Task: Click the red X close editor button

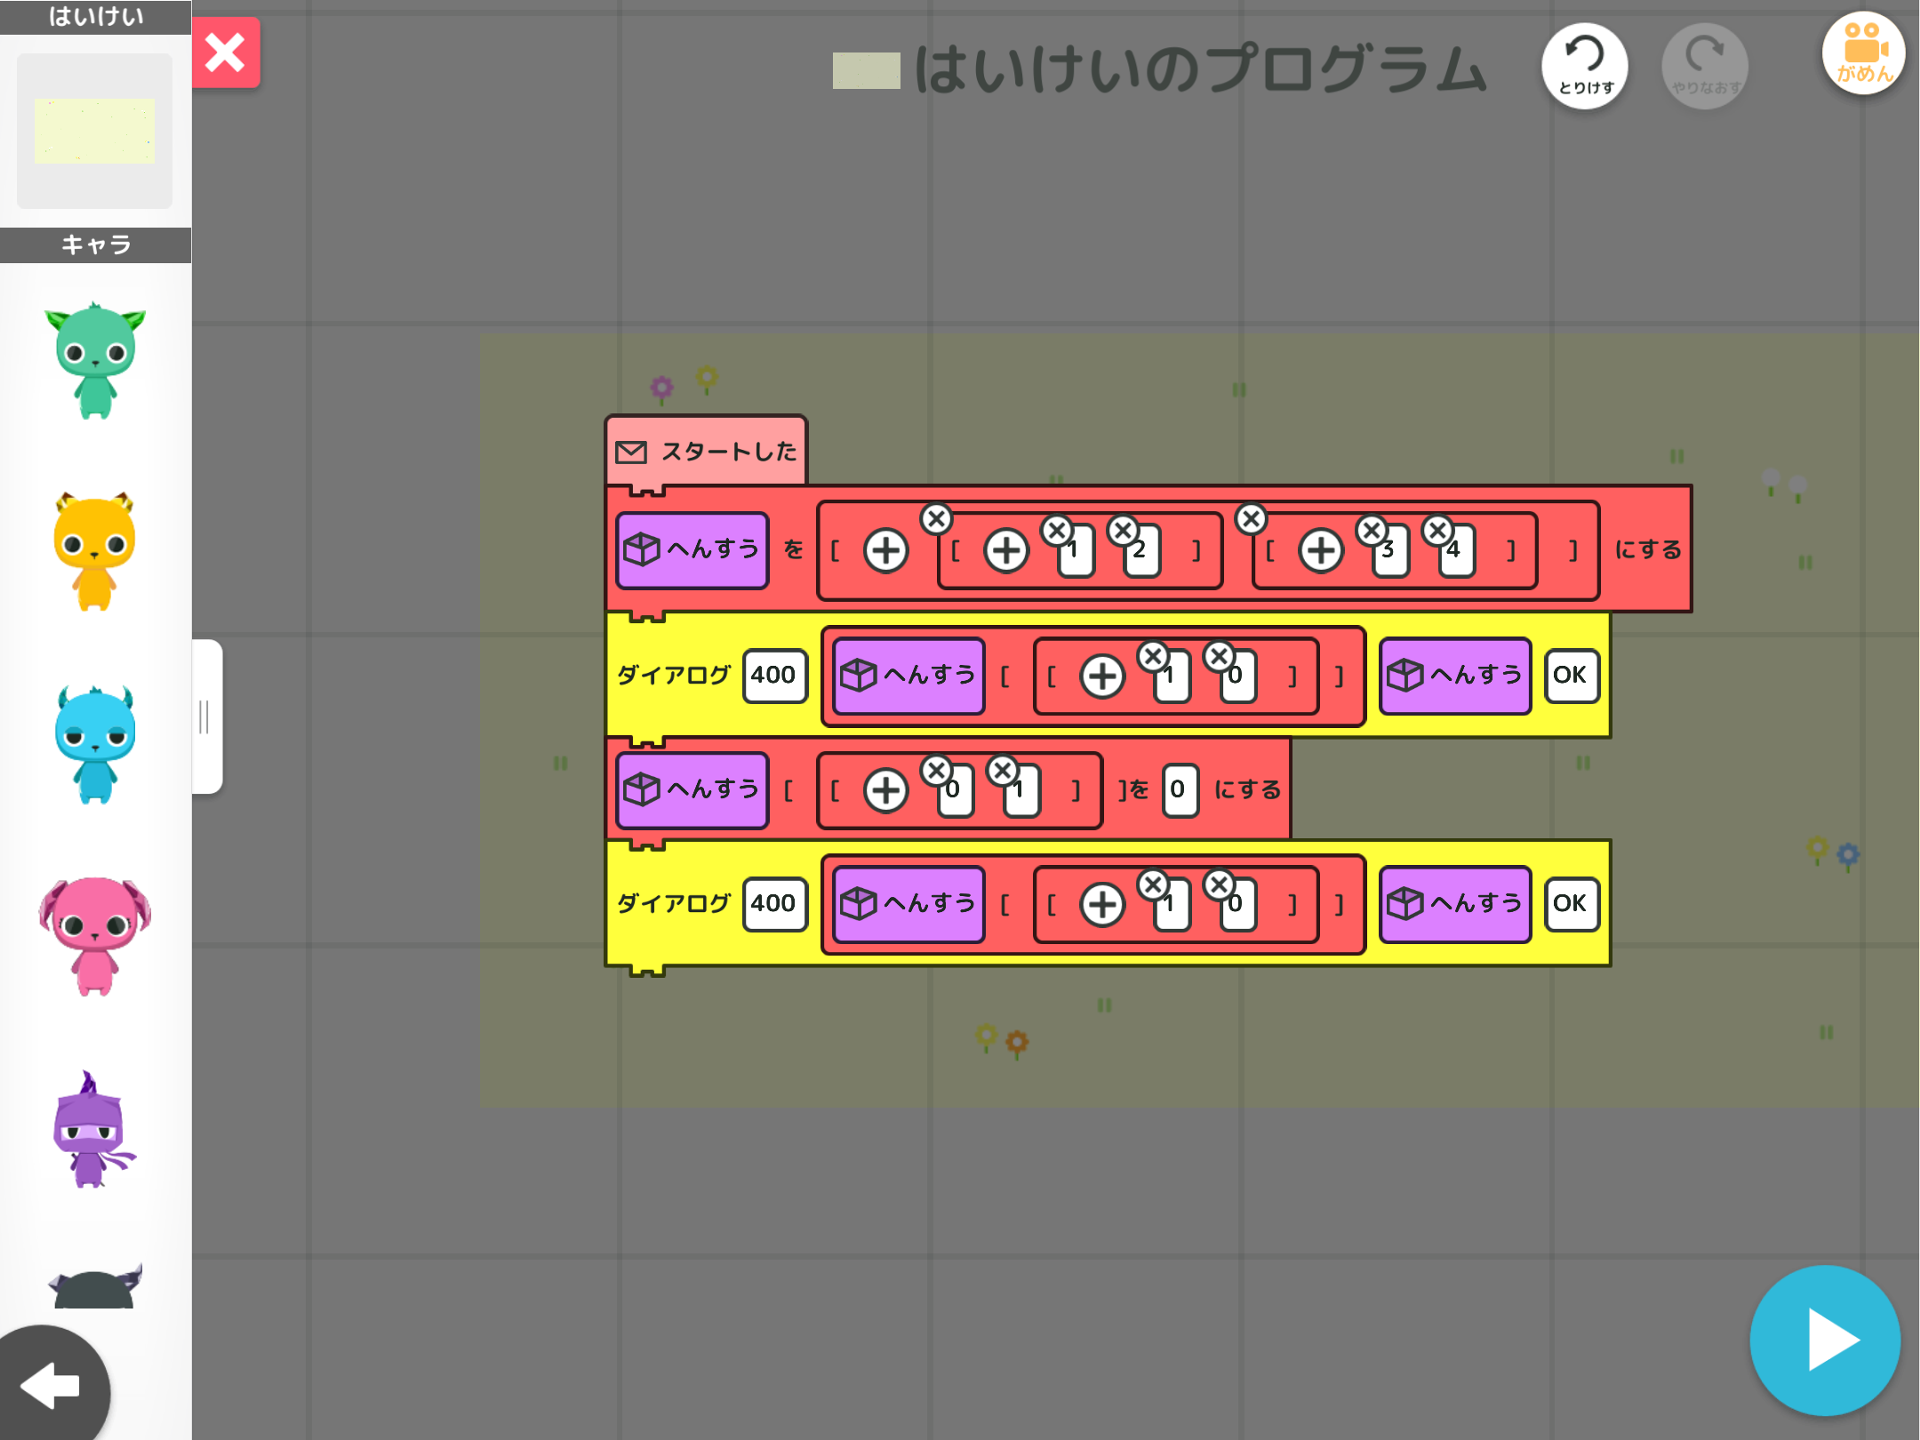Action: pyautogui.click(x=226, y=54)
